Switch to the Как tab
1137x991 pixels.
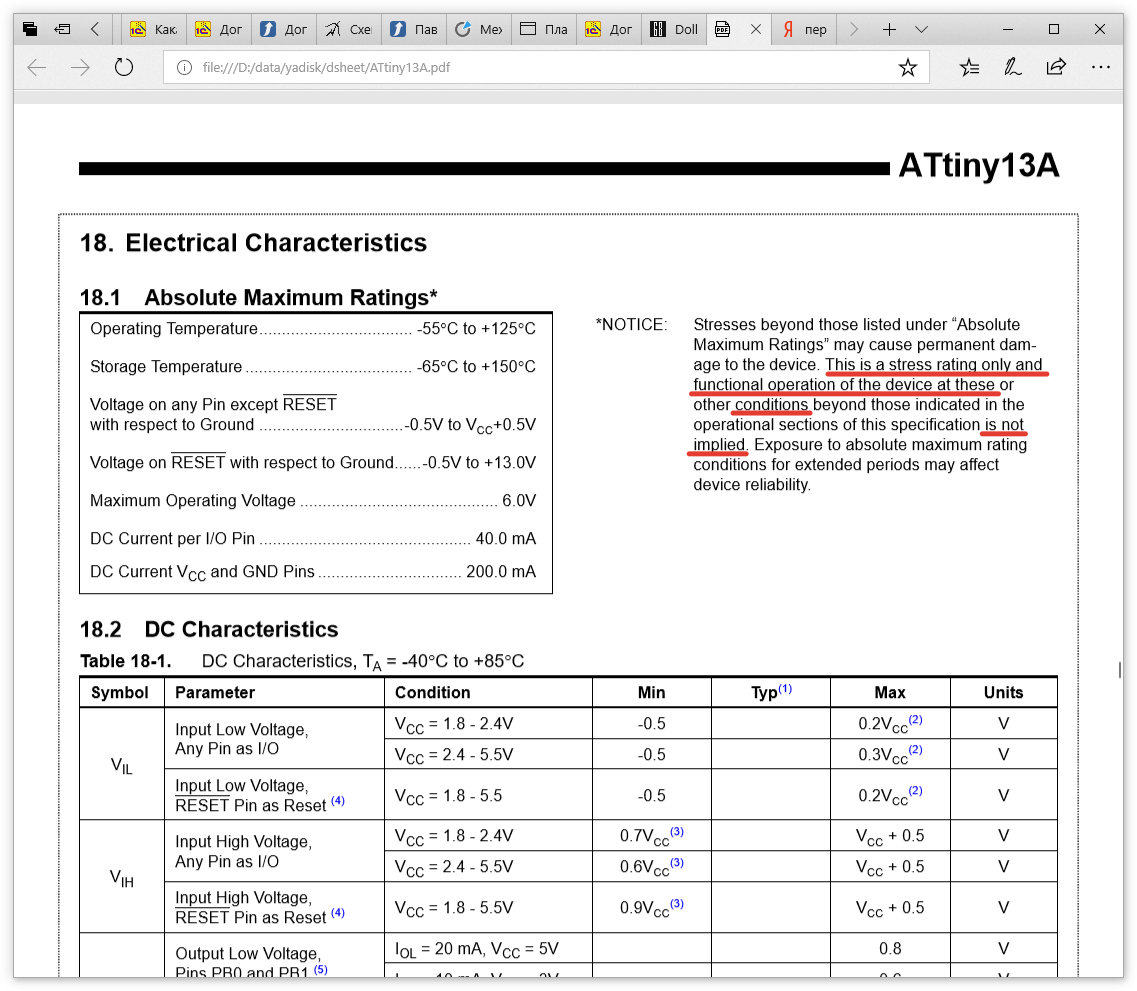(x=154, y=29)
